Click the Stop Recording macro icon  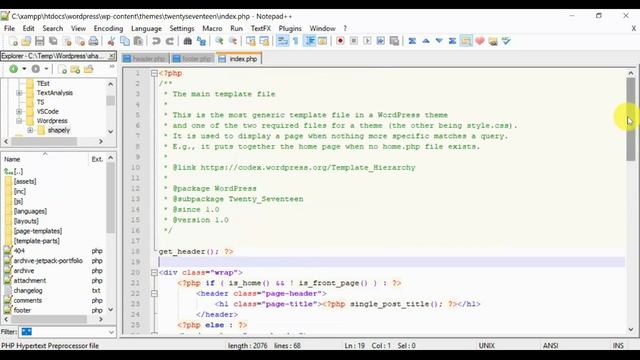click(353, 41)
